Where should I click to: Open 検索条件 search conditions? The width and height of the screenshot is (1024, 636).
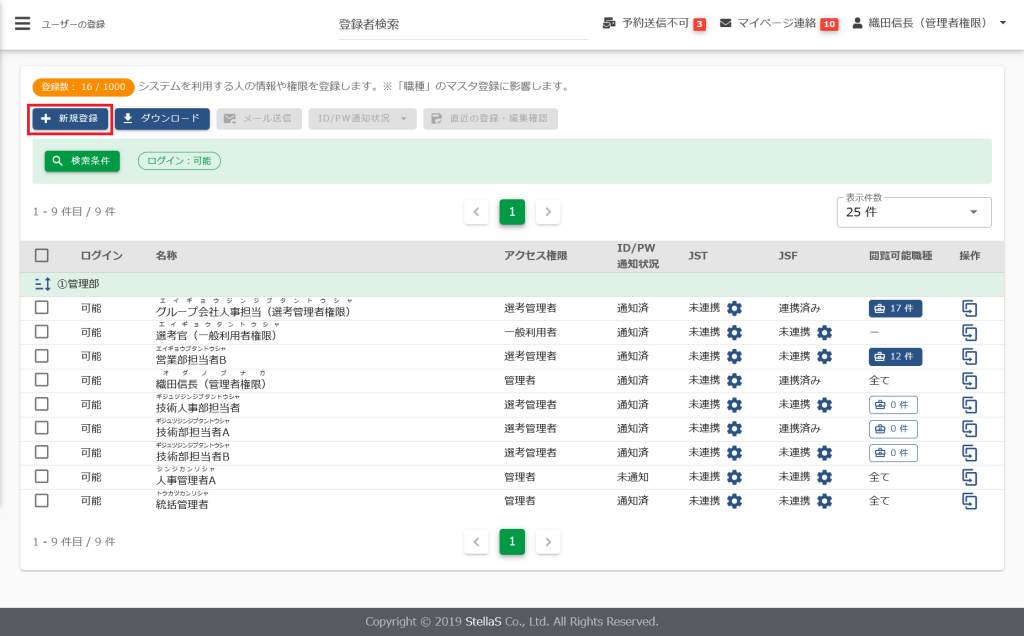(82, 160)
